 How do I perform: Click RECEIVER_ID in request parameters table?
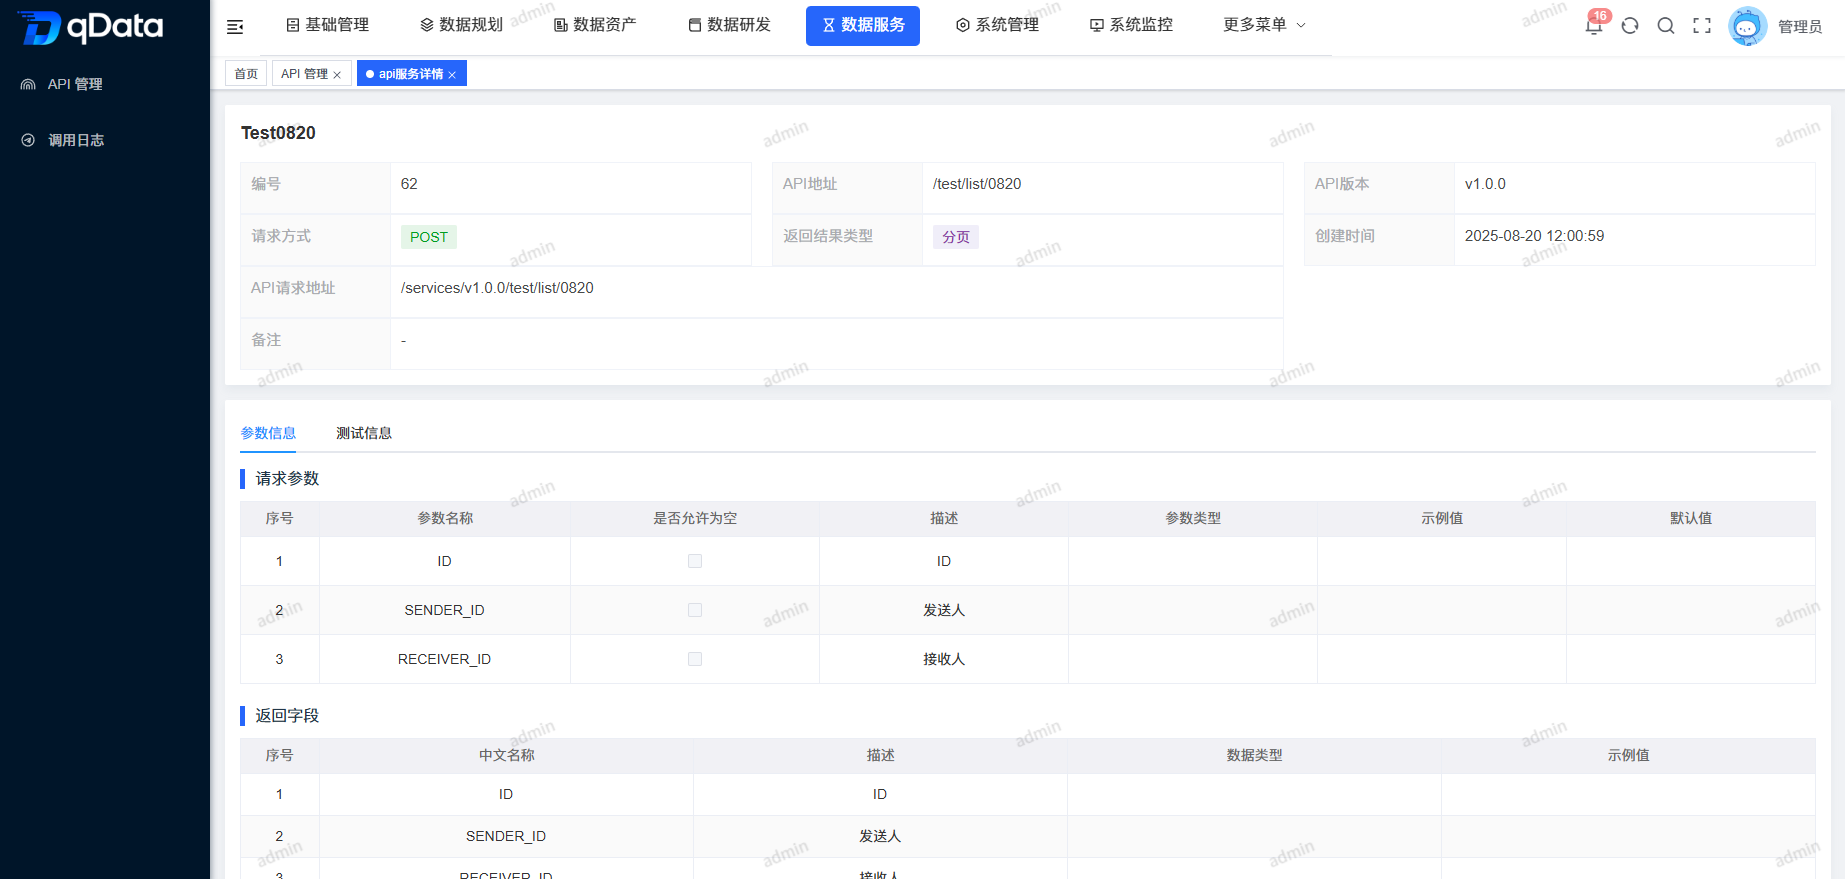pos(444,659)
